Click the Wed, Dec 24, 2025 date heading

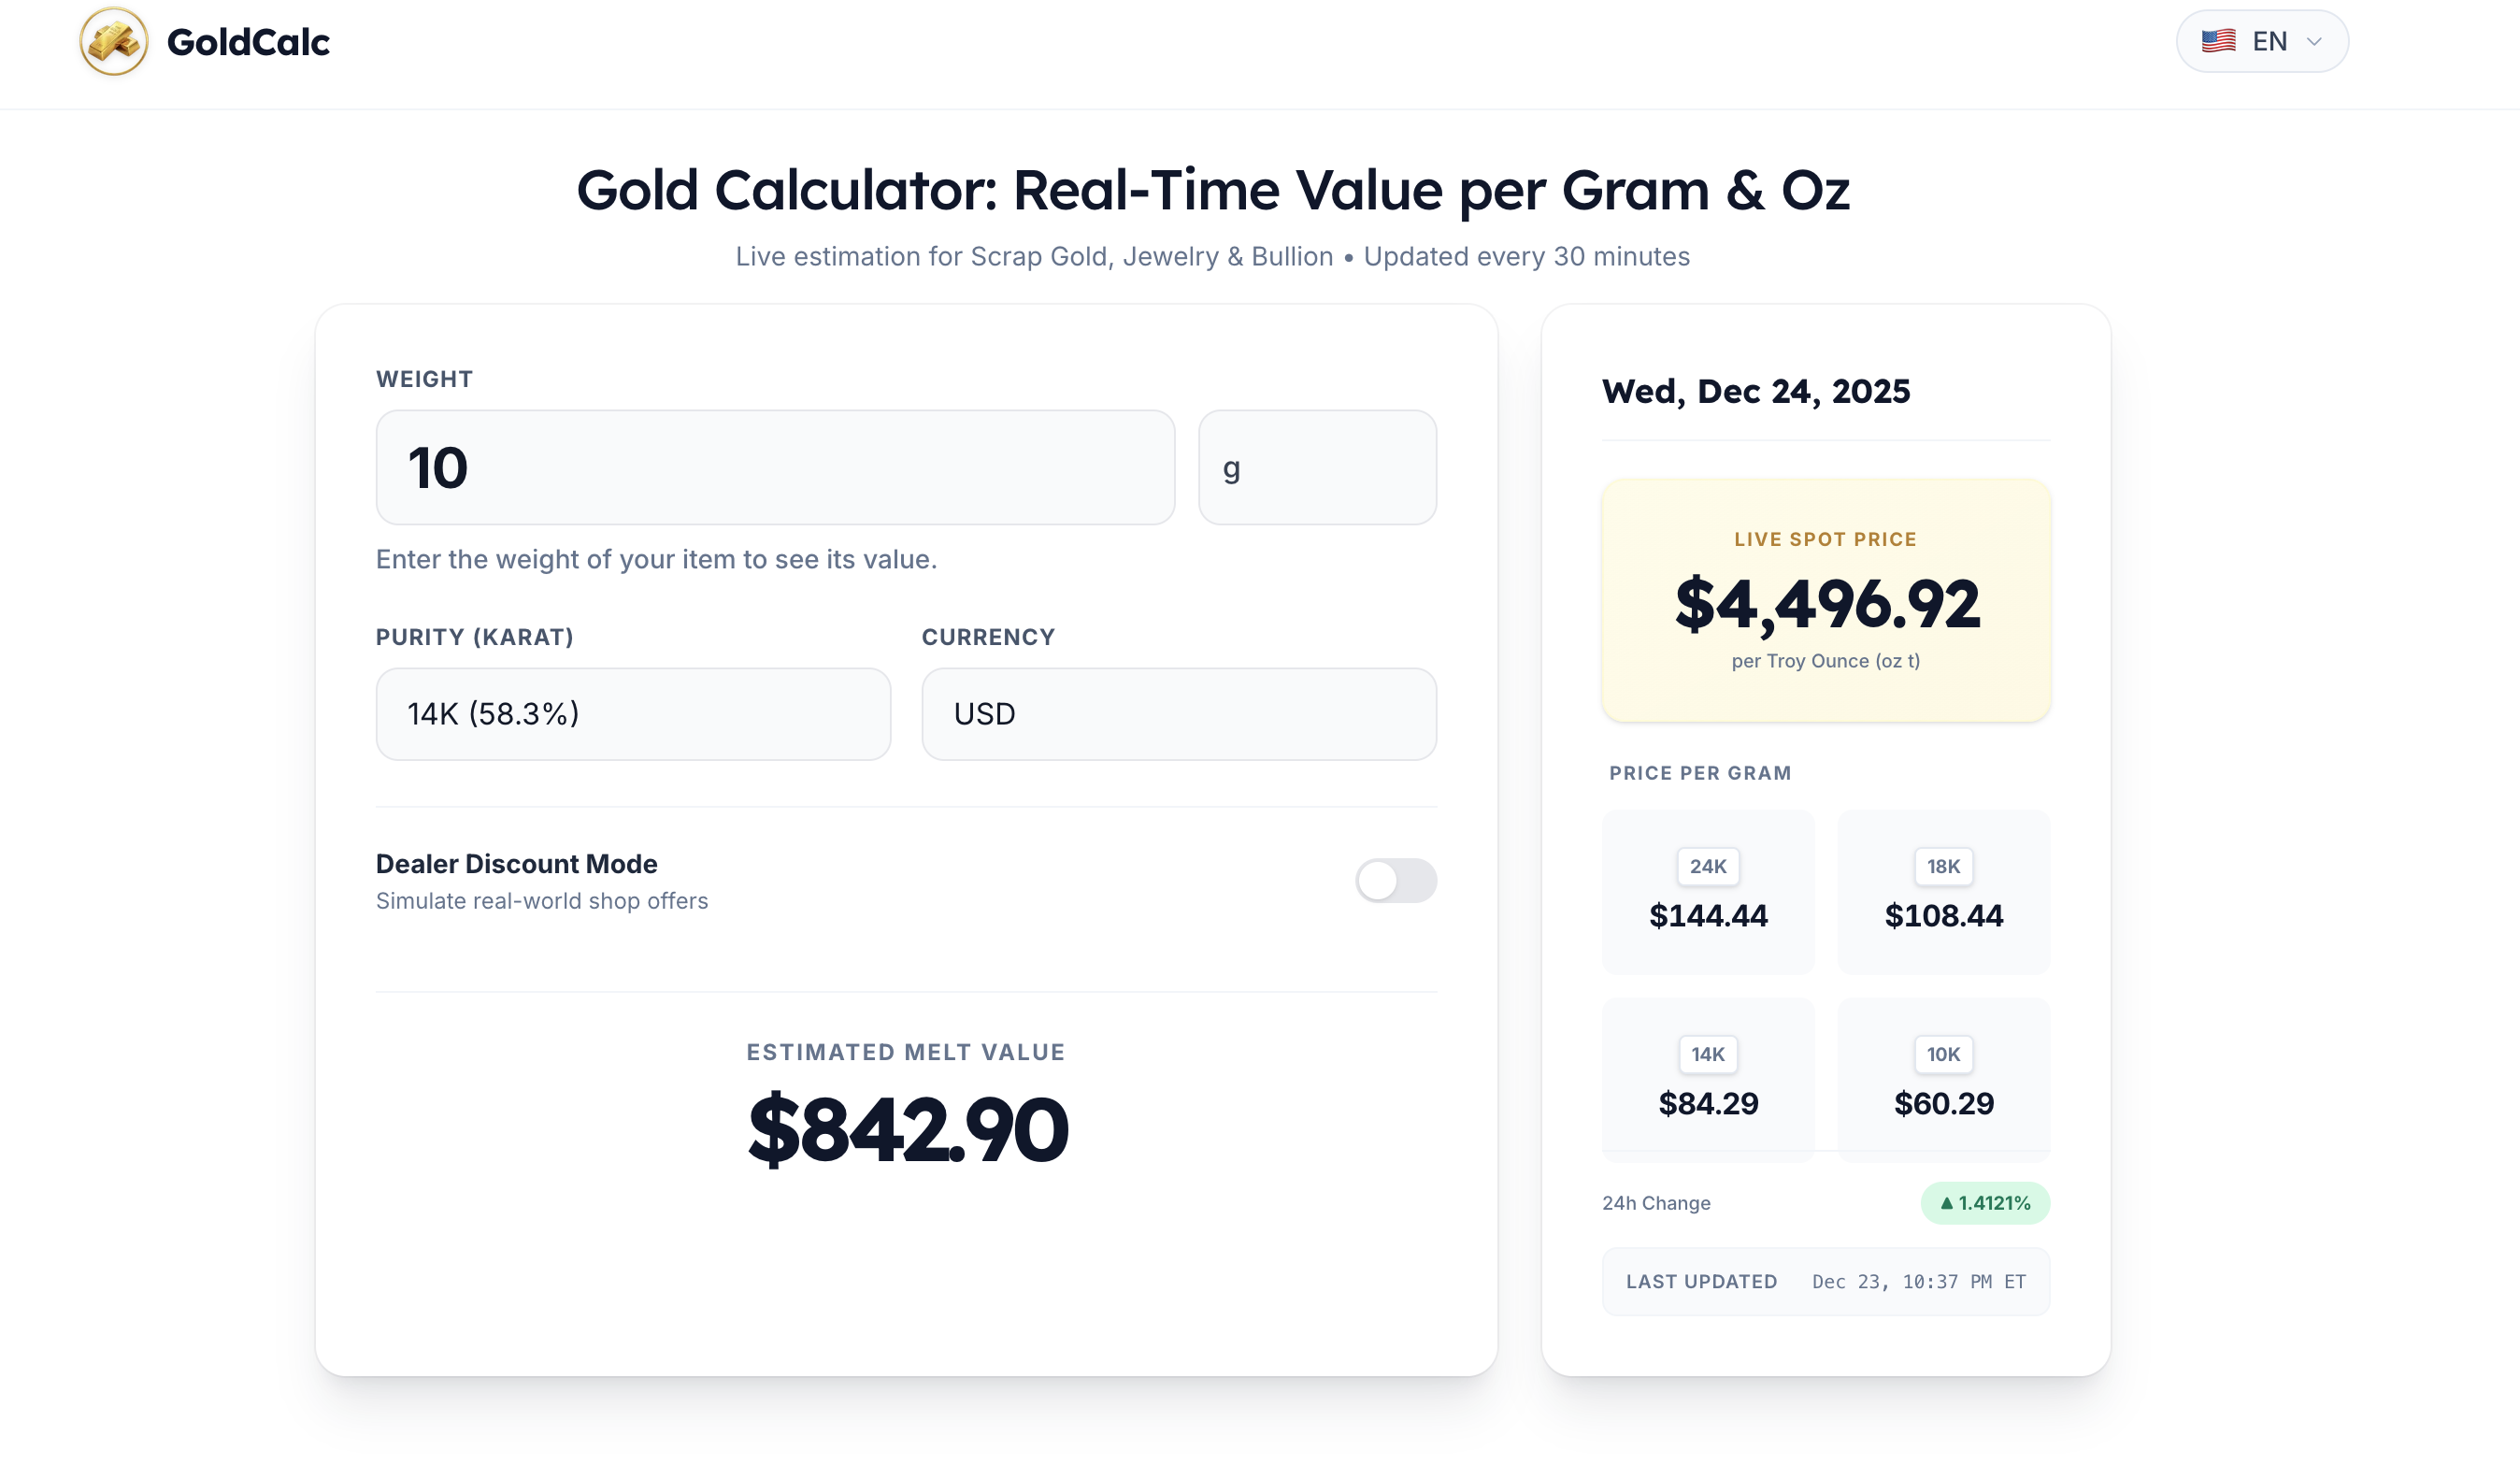(1756, 391)
